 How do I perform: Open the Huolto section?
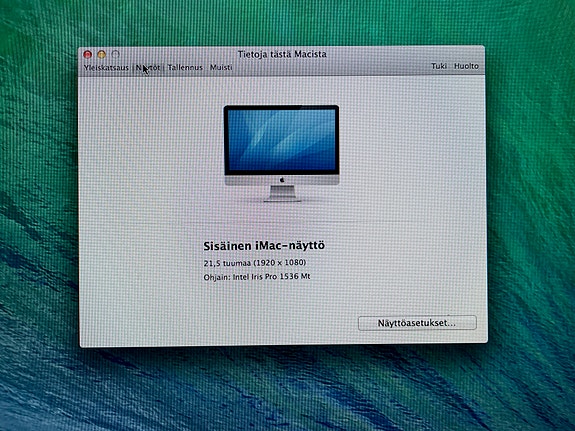pyautogui.click(x=466, y=66)
